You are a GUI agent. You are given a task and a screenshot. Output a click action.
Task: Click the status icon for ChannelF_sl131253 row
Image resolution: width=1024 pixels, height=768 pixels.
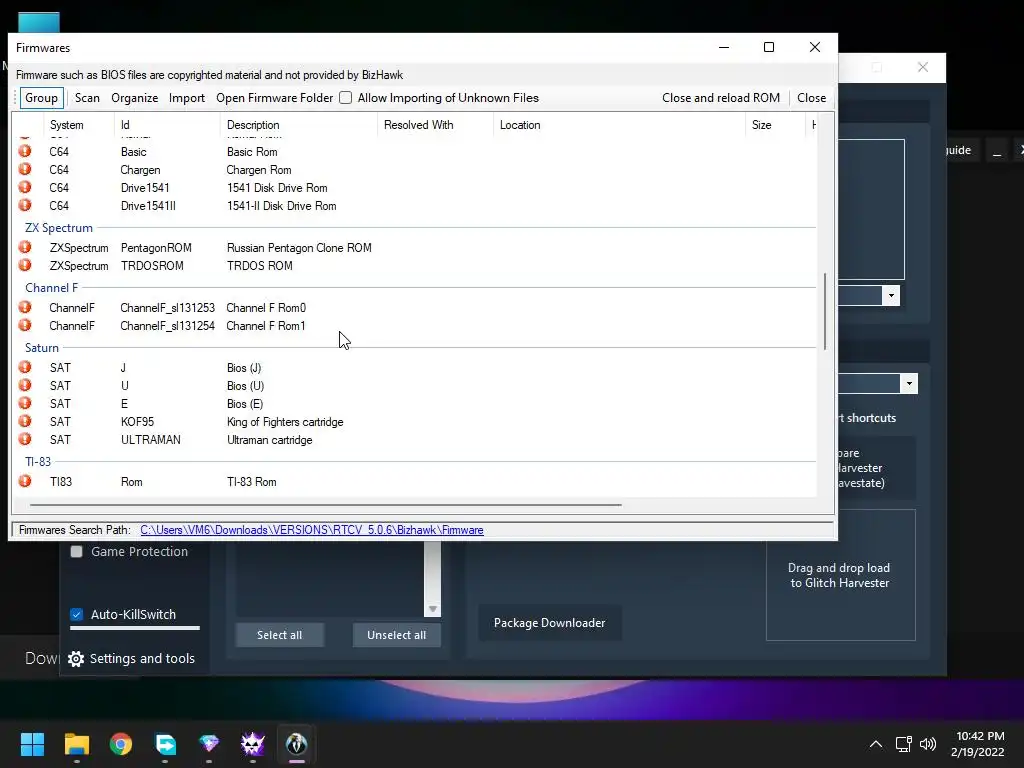[x=25, y=307]
